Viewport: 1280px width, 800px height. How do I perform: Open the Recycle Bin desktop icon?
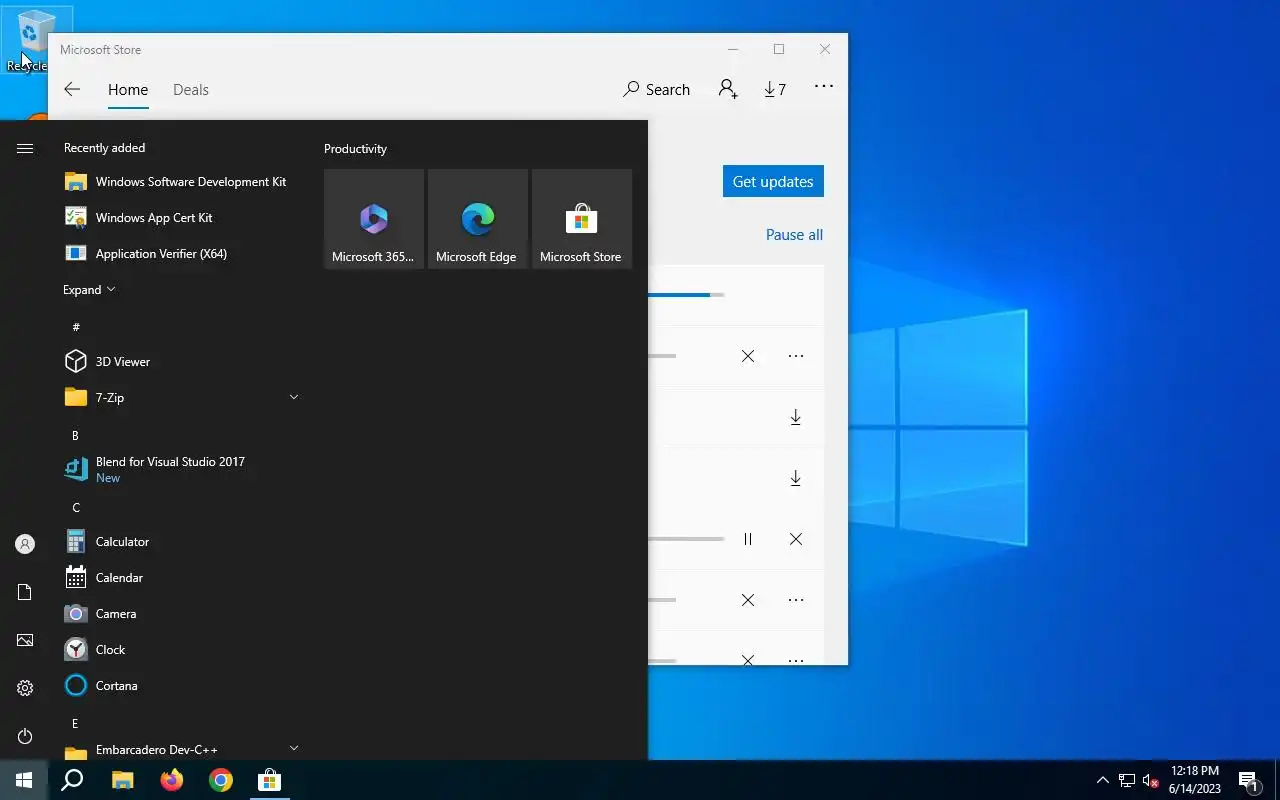pos(28,41)
